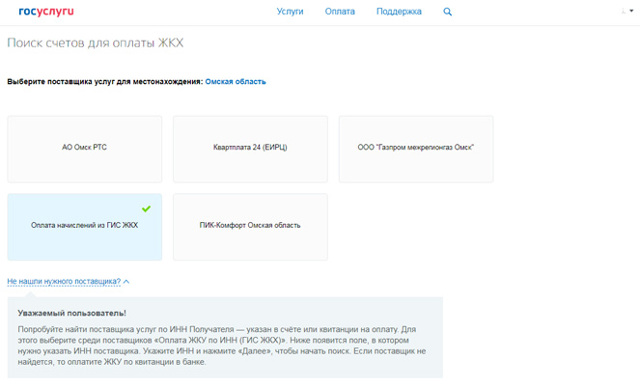
Task: Click heading Поиск счетов для оплаты ЖКХ
Action: point(96,43)
